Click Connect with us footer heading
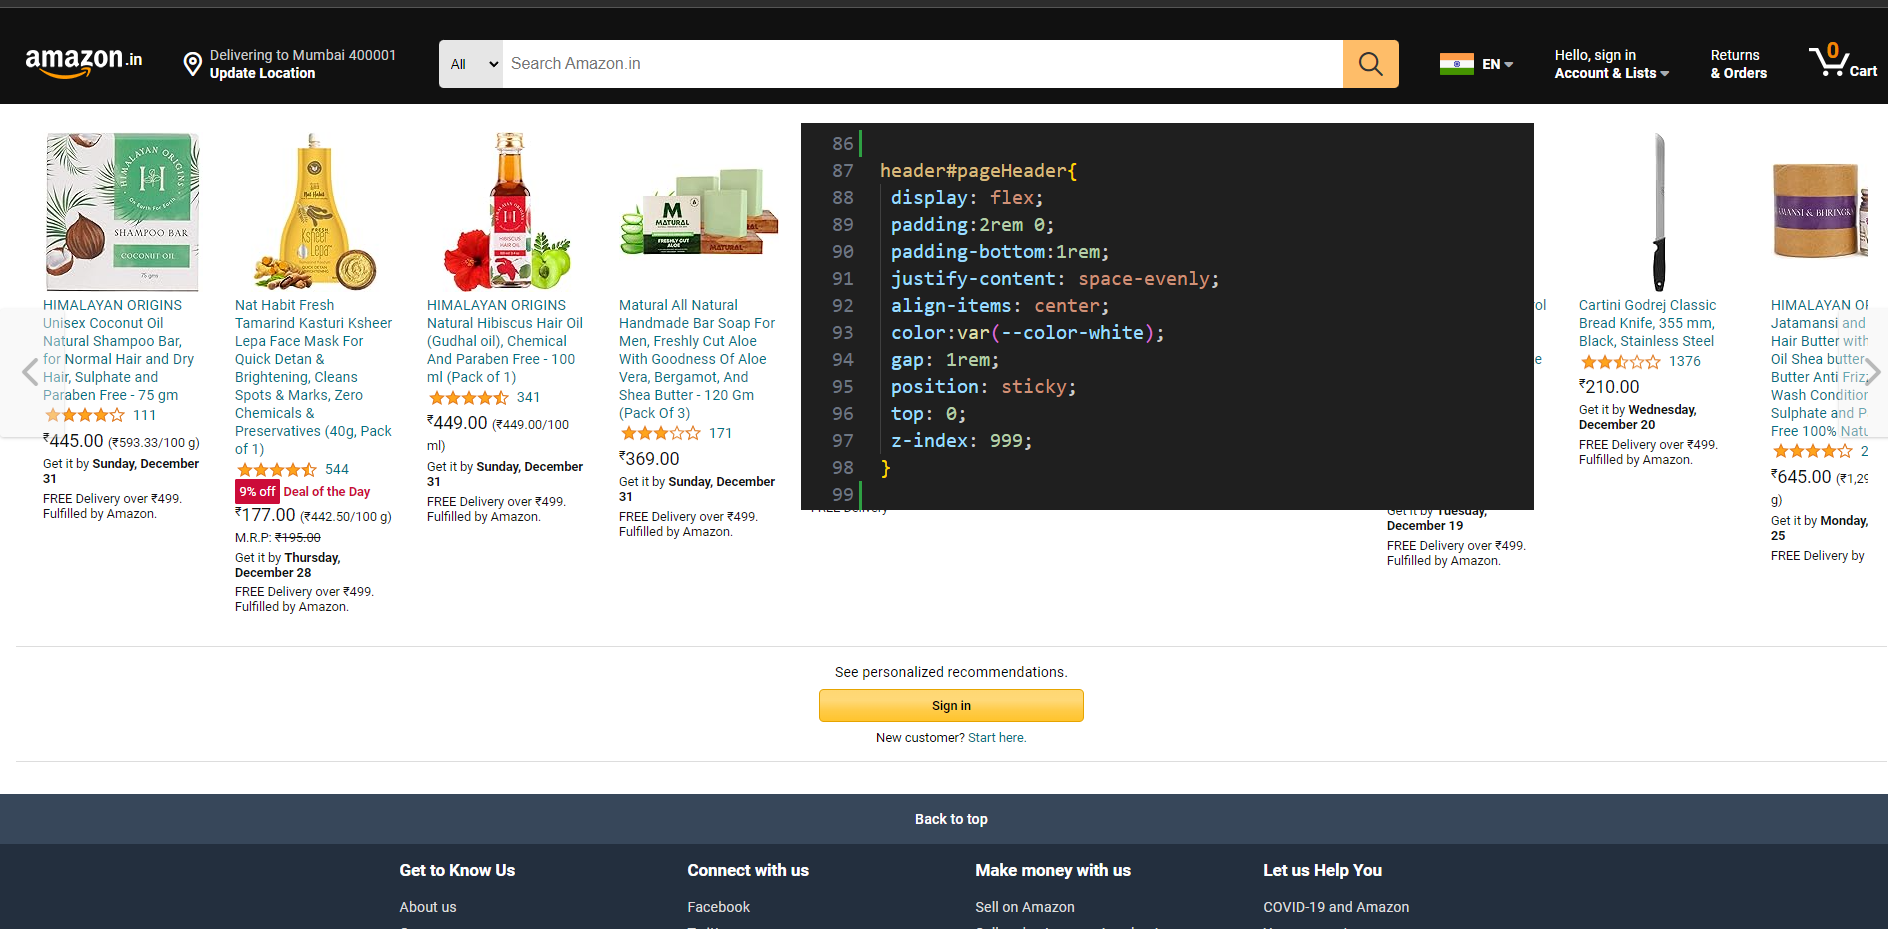 [x=748, y=870]
